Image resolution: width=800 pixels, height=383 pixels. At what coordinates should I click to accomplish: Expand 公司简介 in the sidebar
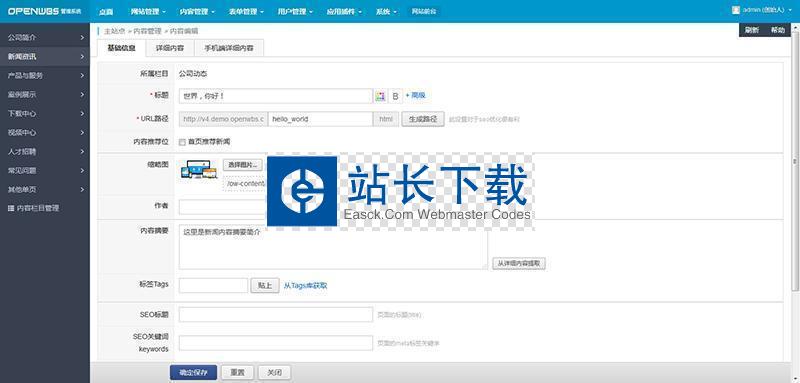pyautogui.click(x=45, y=38)
